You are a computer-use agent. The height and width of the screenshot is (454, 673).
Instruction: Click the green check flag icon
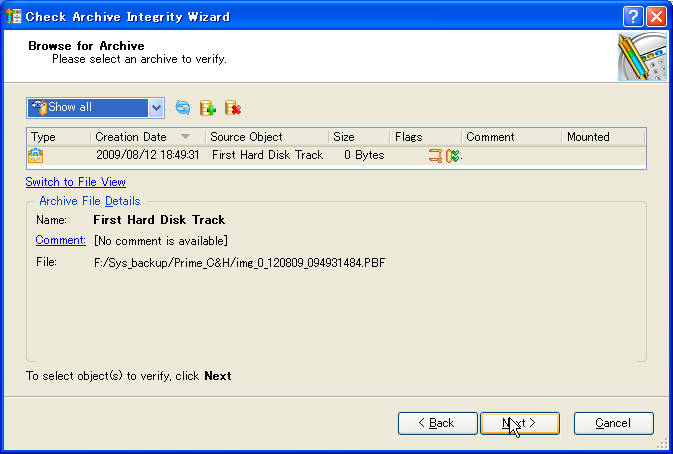452,155
